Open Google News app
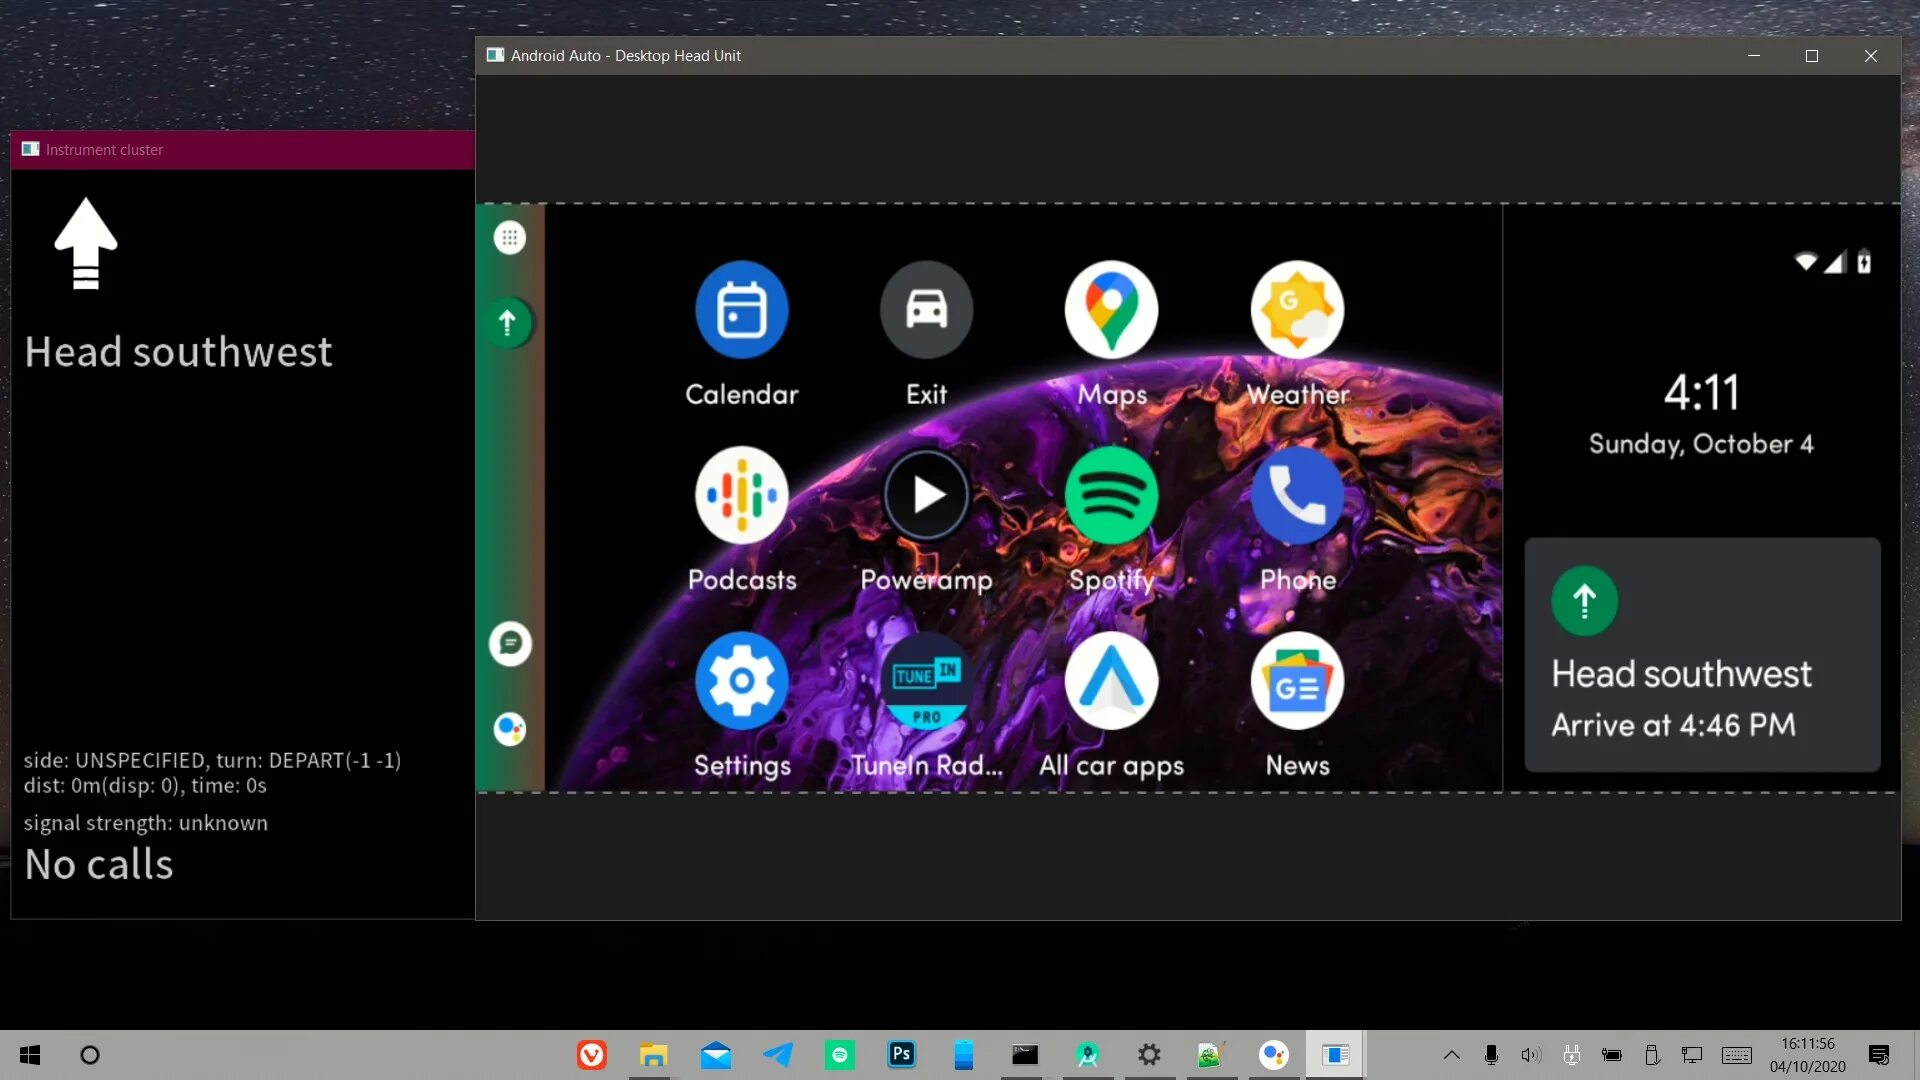Image resolution: width=1920 pixels, height=1080 pixels. (x=1297, y=681)
